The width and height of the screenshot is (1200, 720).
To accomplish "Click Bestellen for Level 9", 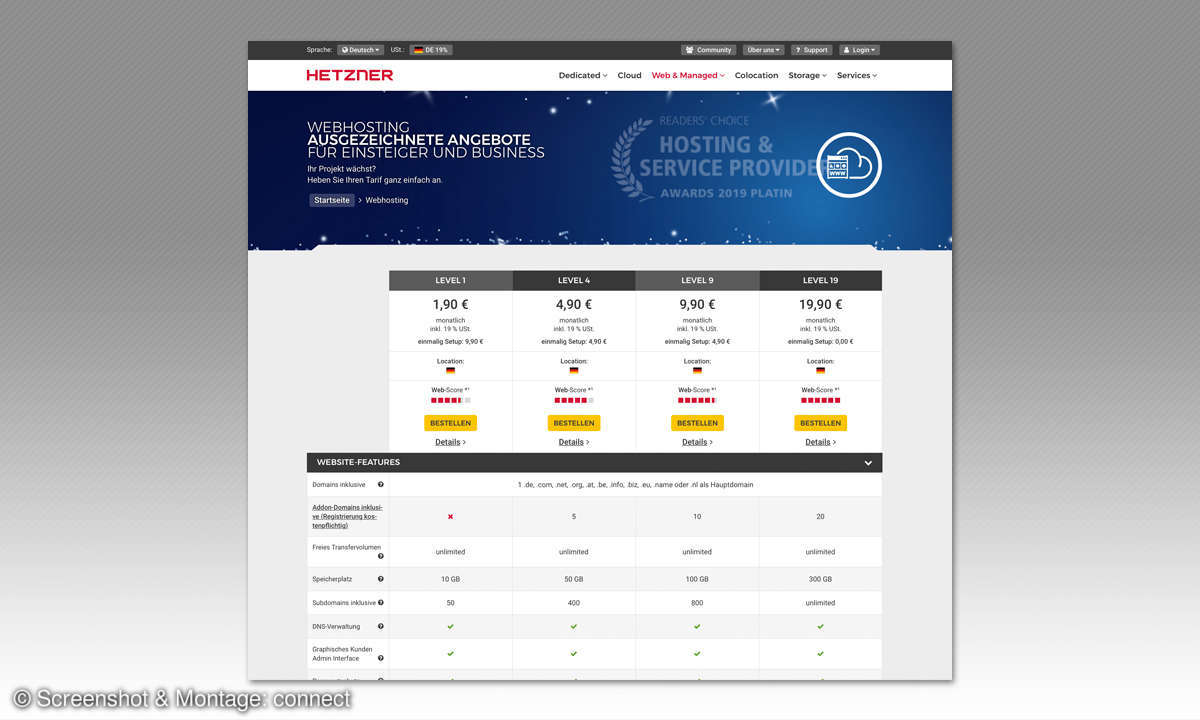I will (x=697, y=423).
